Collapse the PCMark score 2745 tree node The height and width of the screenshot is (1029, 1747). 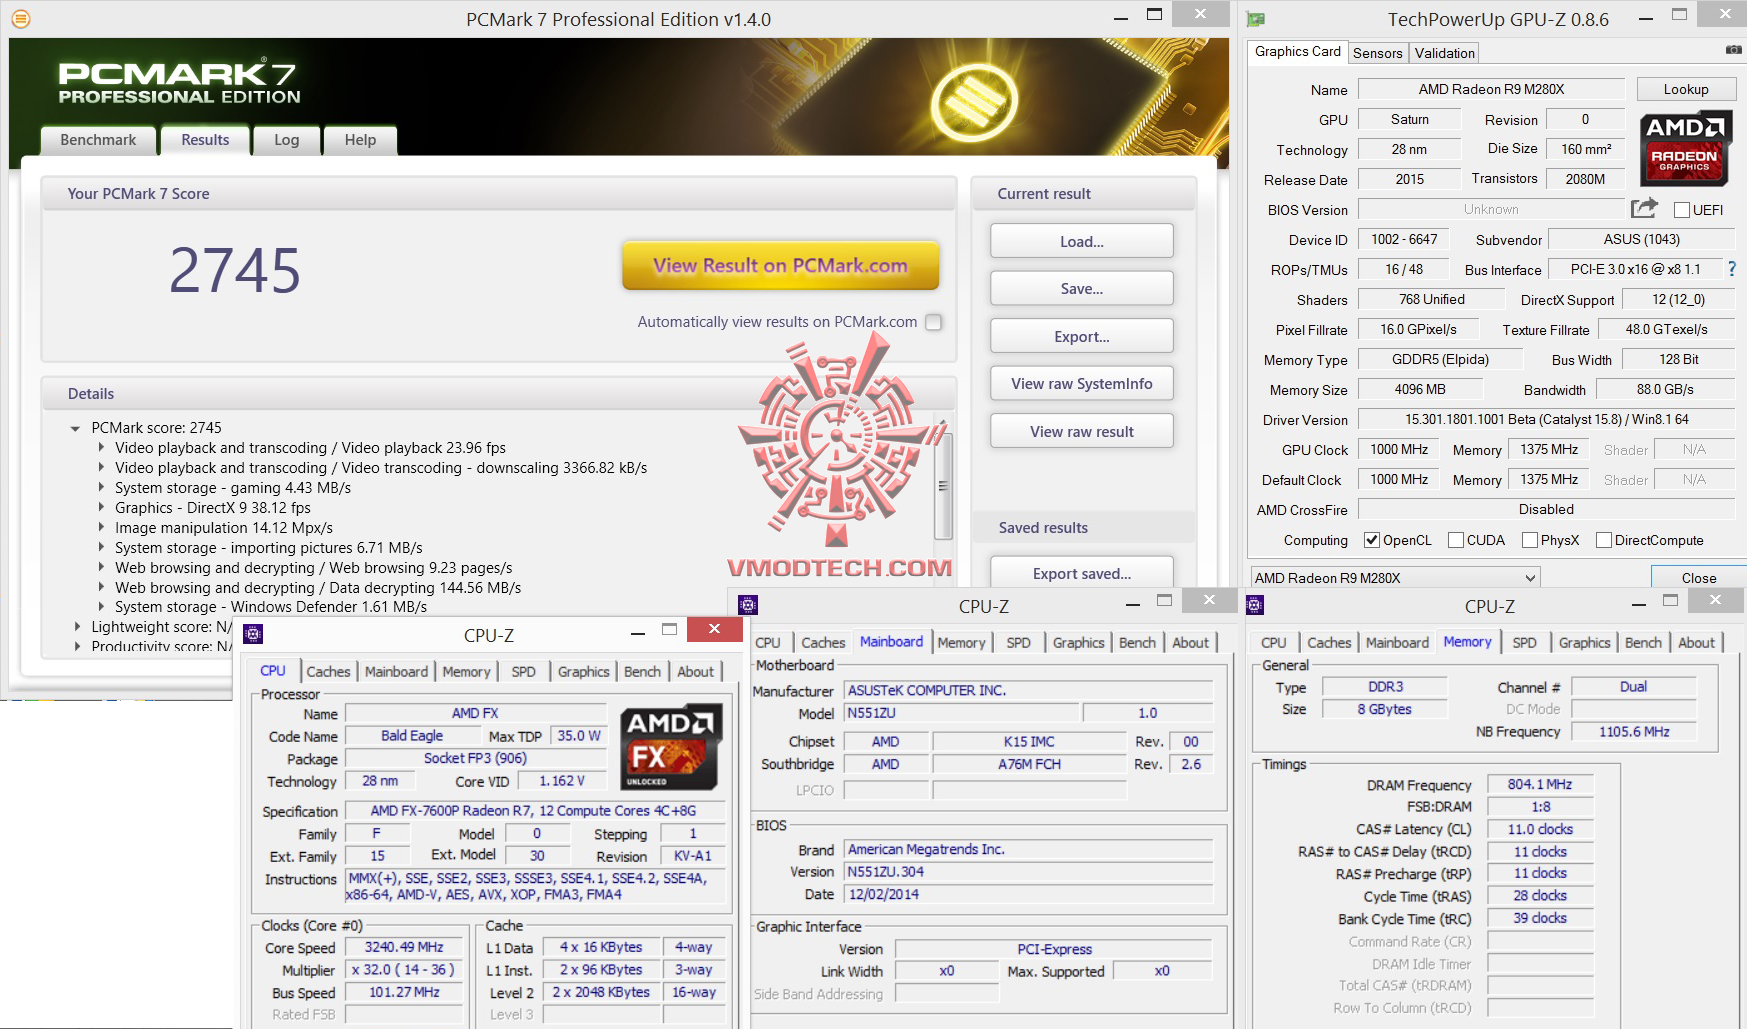(x=75, y=428)
